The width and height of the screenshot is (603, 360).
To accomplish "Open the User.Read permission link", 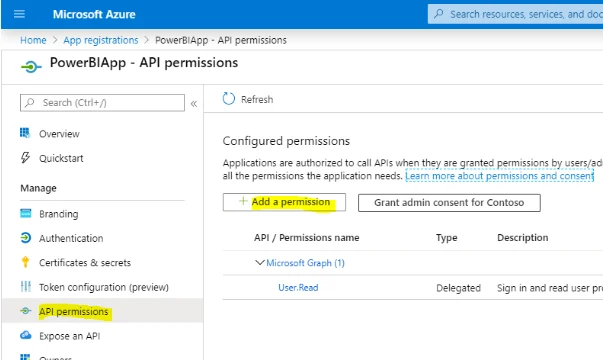I will 298,288.
